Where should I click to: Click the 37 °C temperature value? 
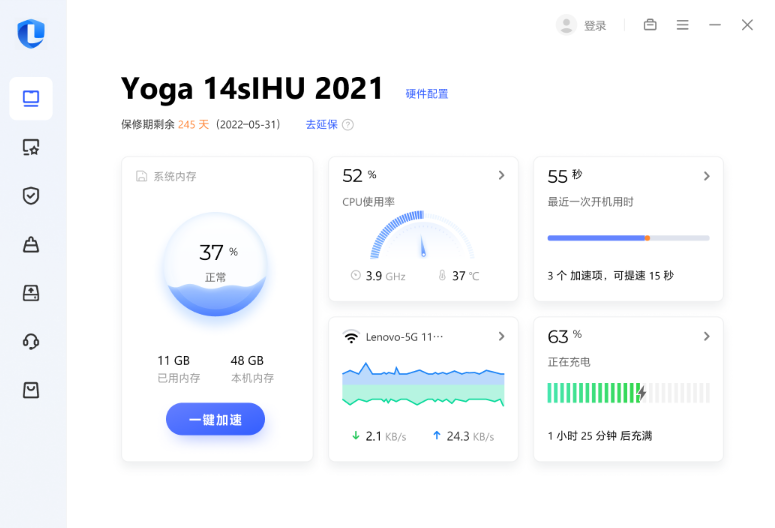pyautogui.click(x=466, y=276)
